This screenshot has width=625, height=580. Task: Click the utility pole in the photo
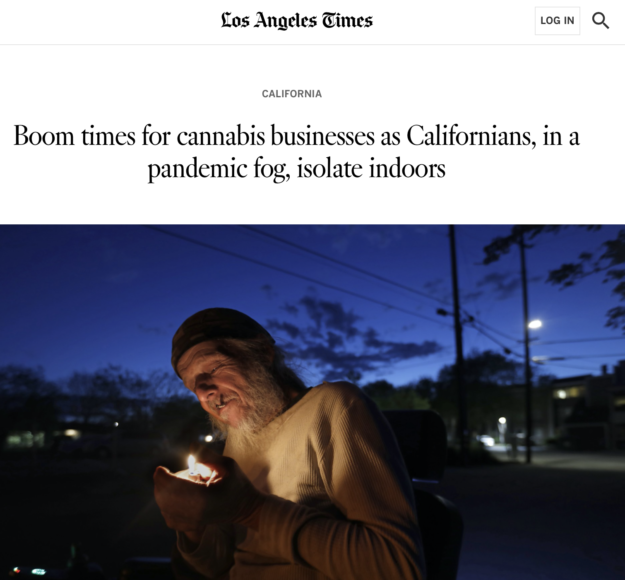(x=457, y=343)
